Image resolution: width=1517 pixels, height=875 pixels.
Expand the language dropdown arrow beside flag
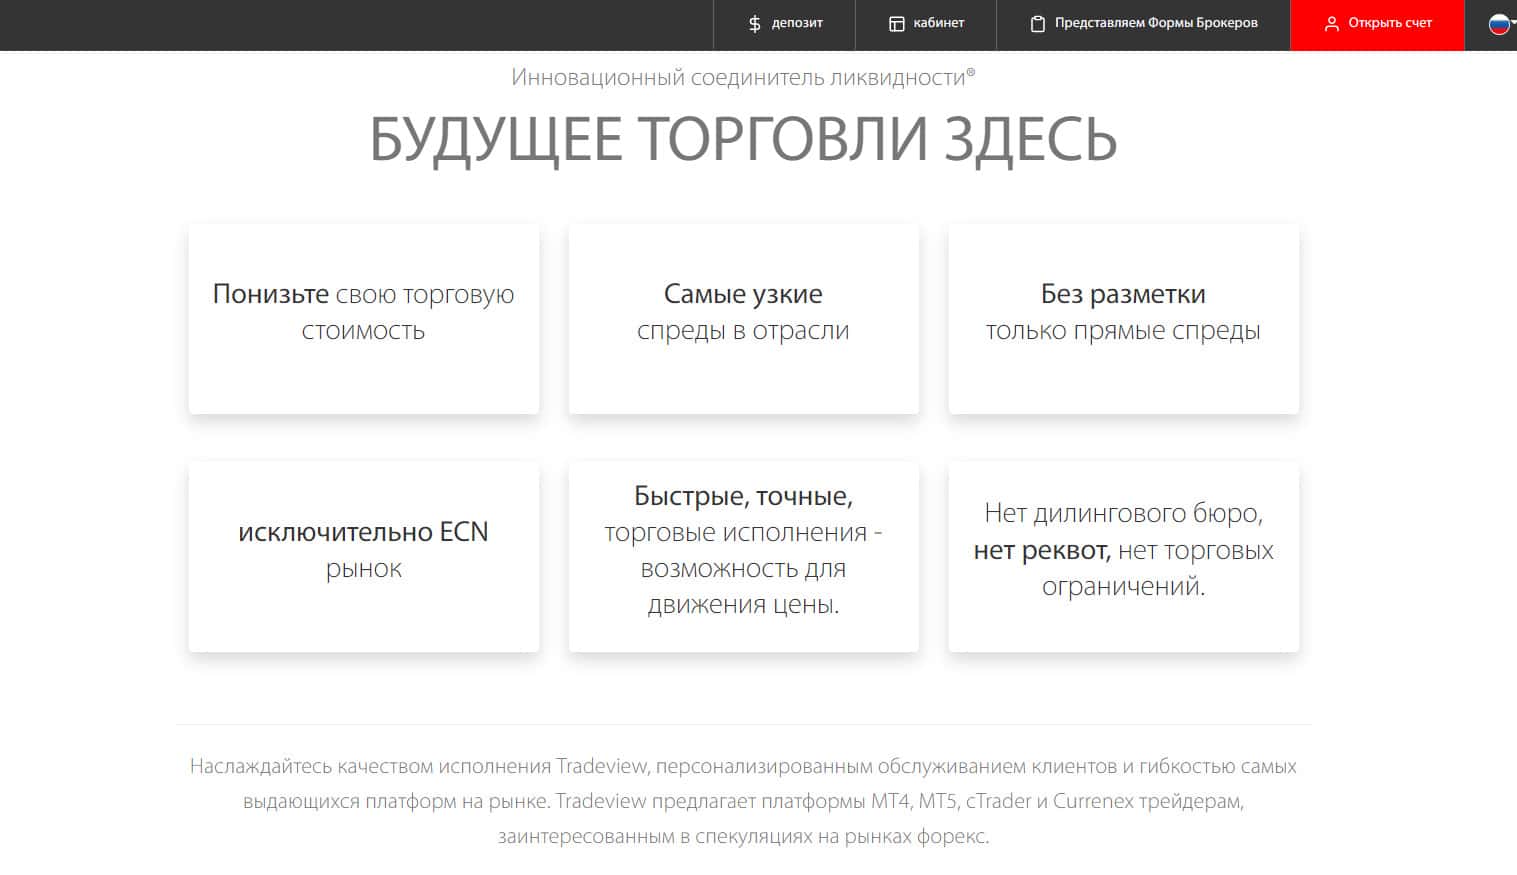point(1513,21)
